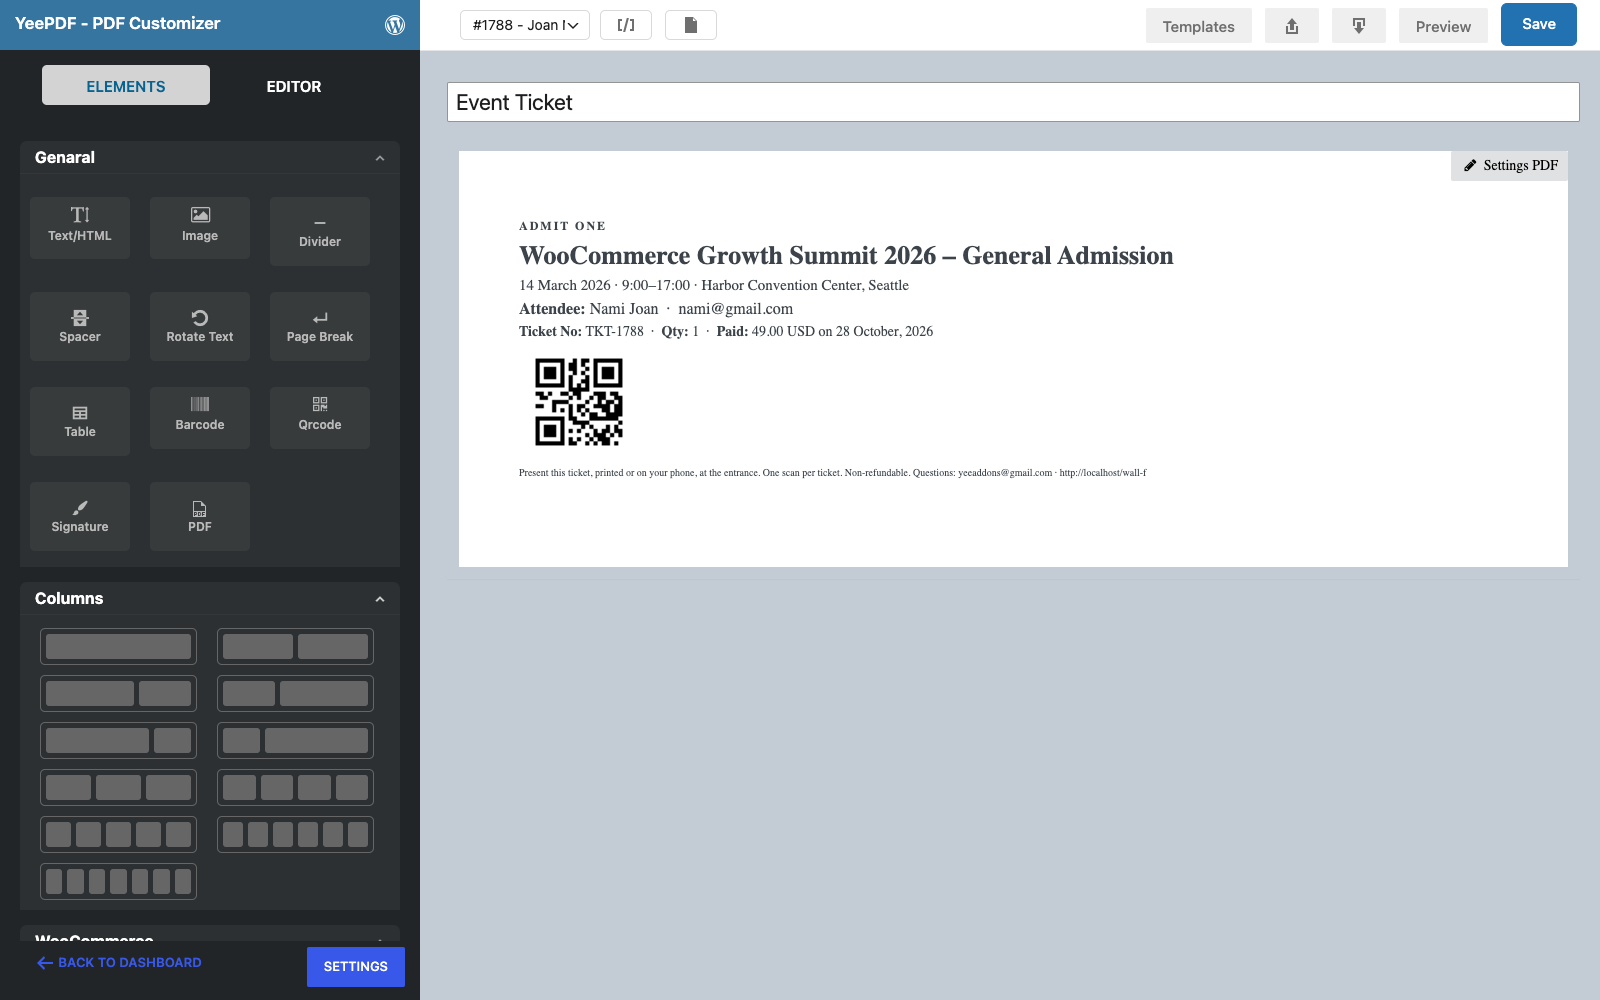Select the two equal columns layout
The width and height of the screenshot is (1600, 1000).
(295, 647)
